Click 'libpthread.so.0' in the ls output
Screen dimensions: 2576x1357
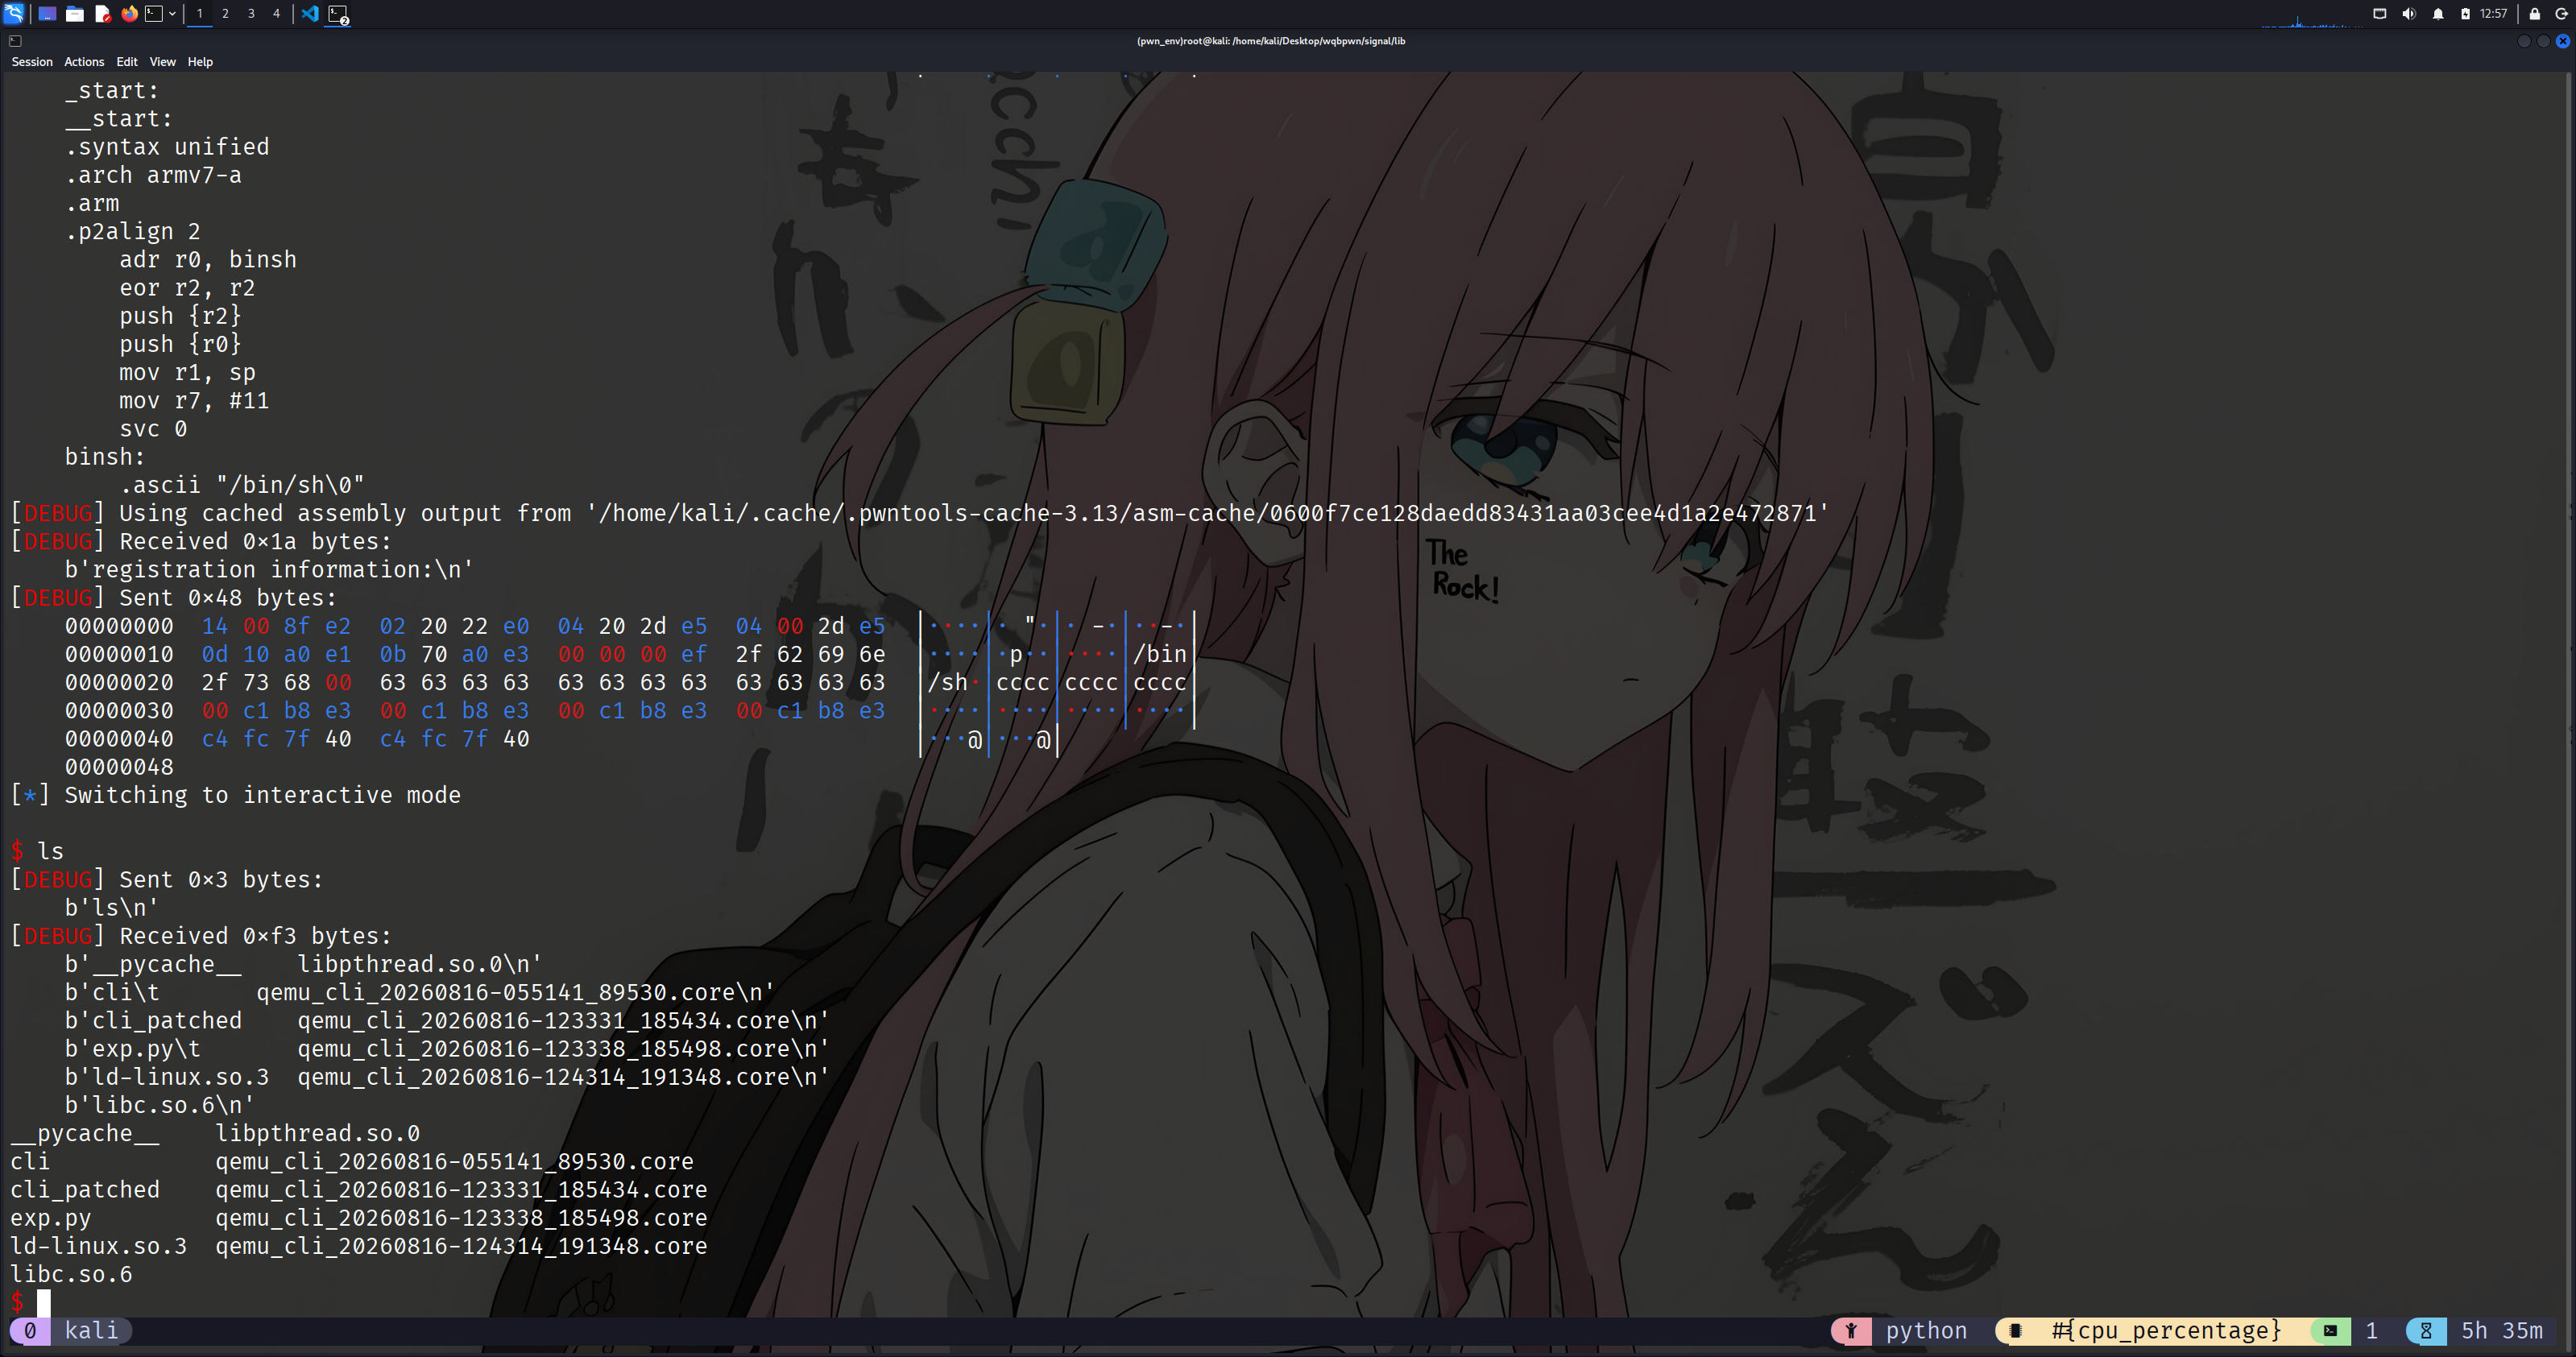pyautogui.click(x=318, y=1134)
